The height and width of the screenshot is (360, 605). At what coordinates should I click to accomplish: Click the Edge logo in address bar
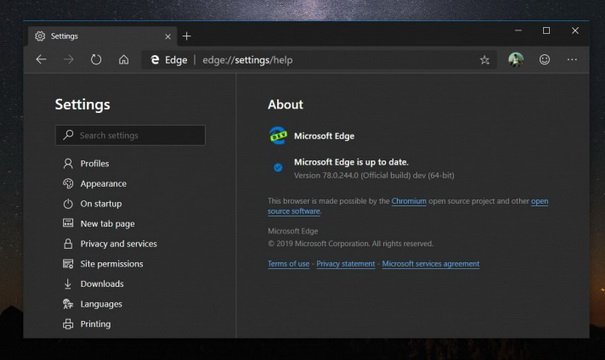(x=155, y=60)
